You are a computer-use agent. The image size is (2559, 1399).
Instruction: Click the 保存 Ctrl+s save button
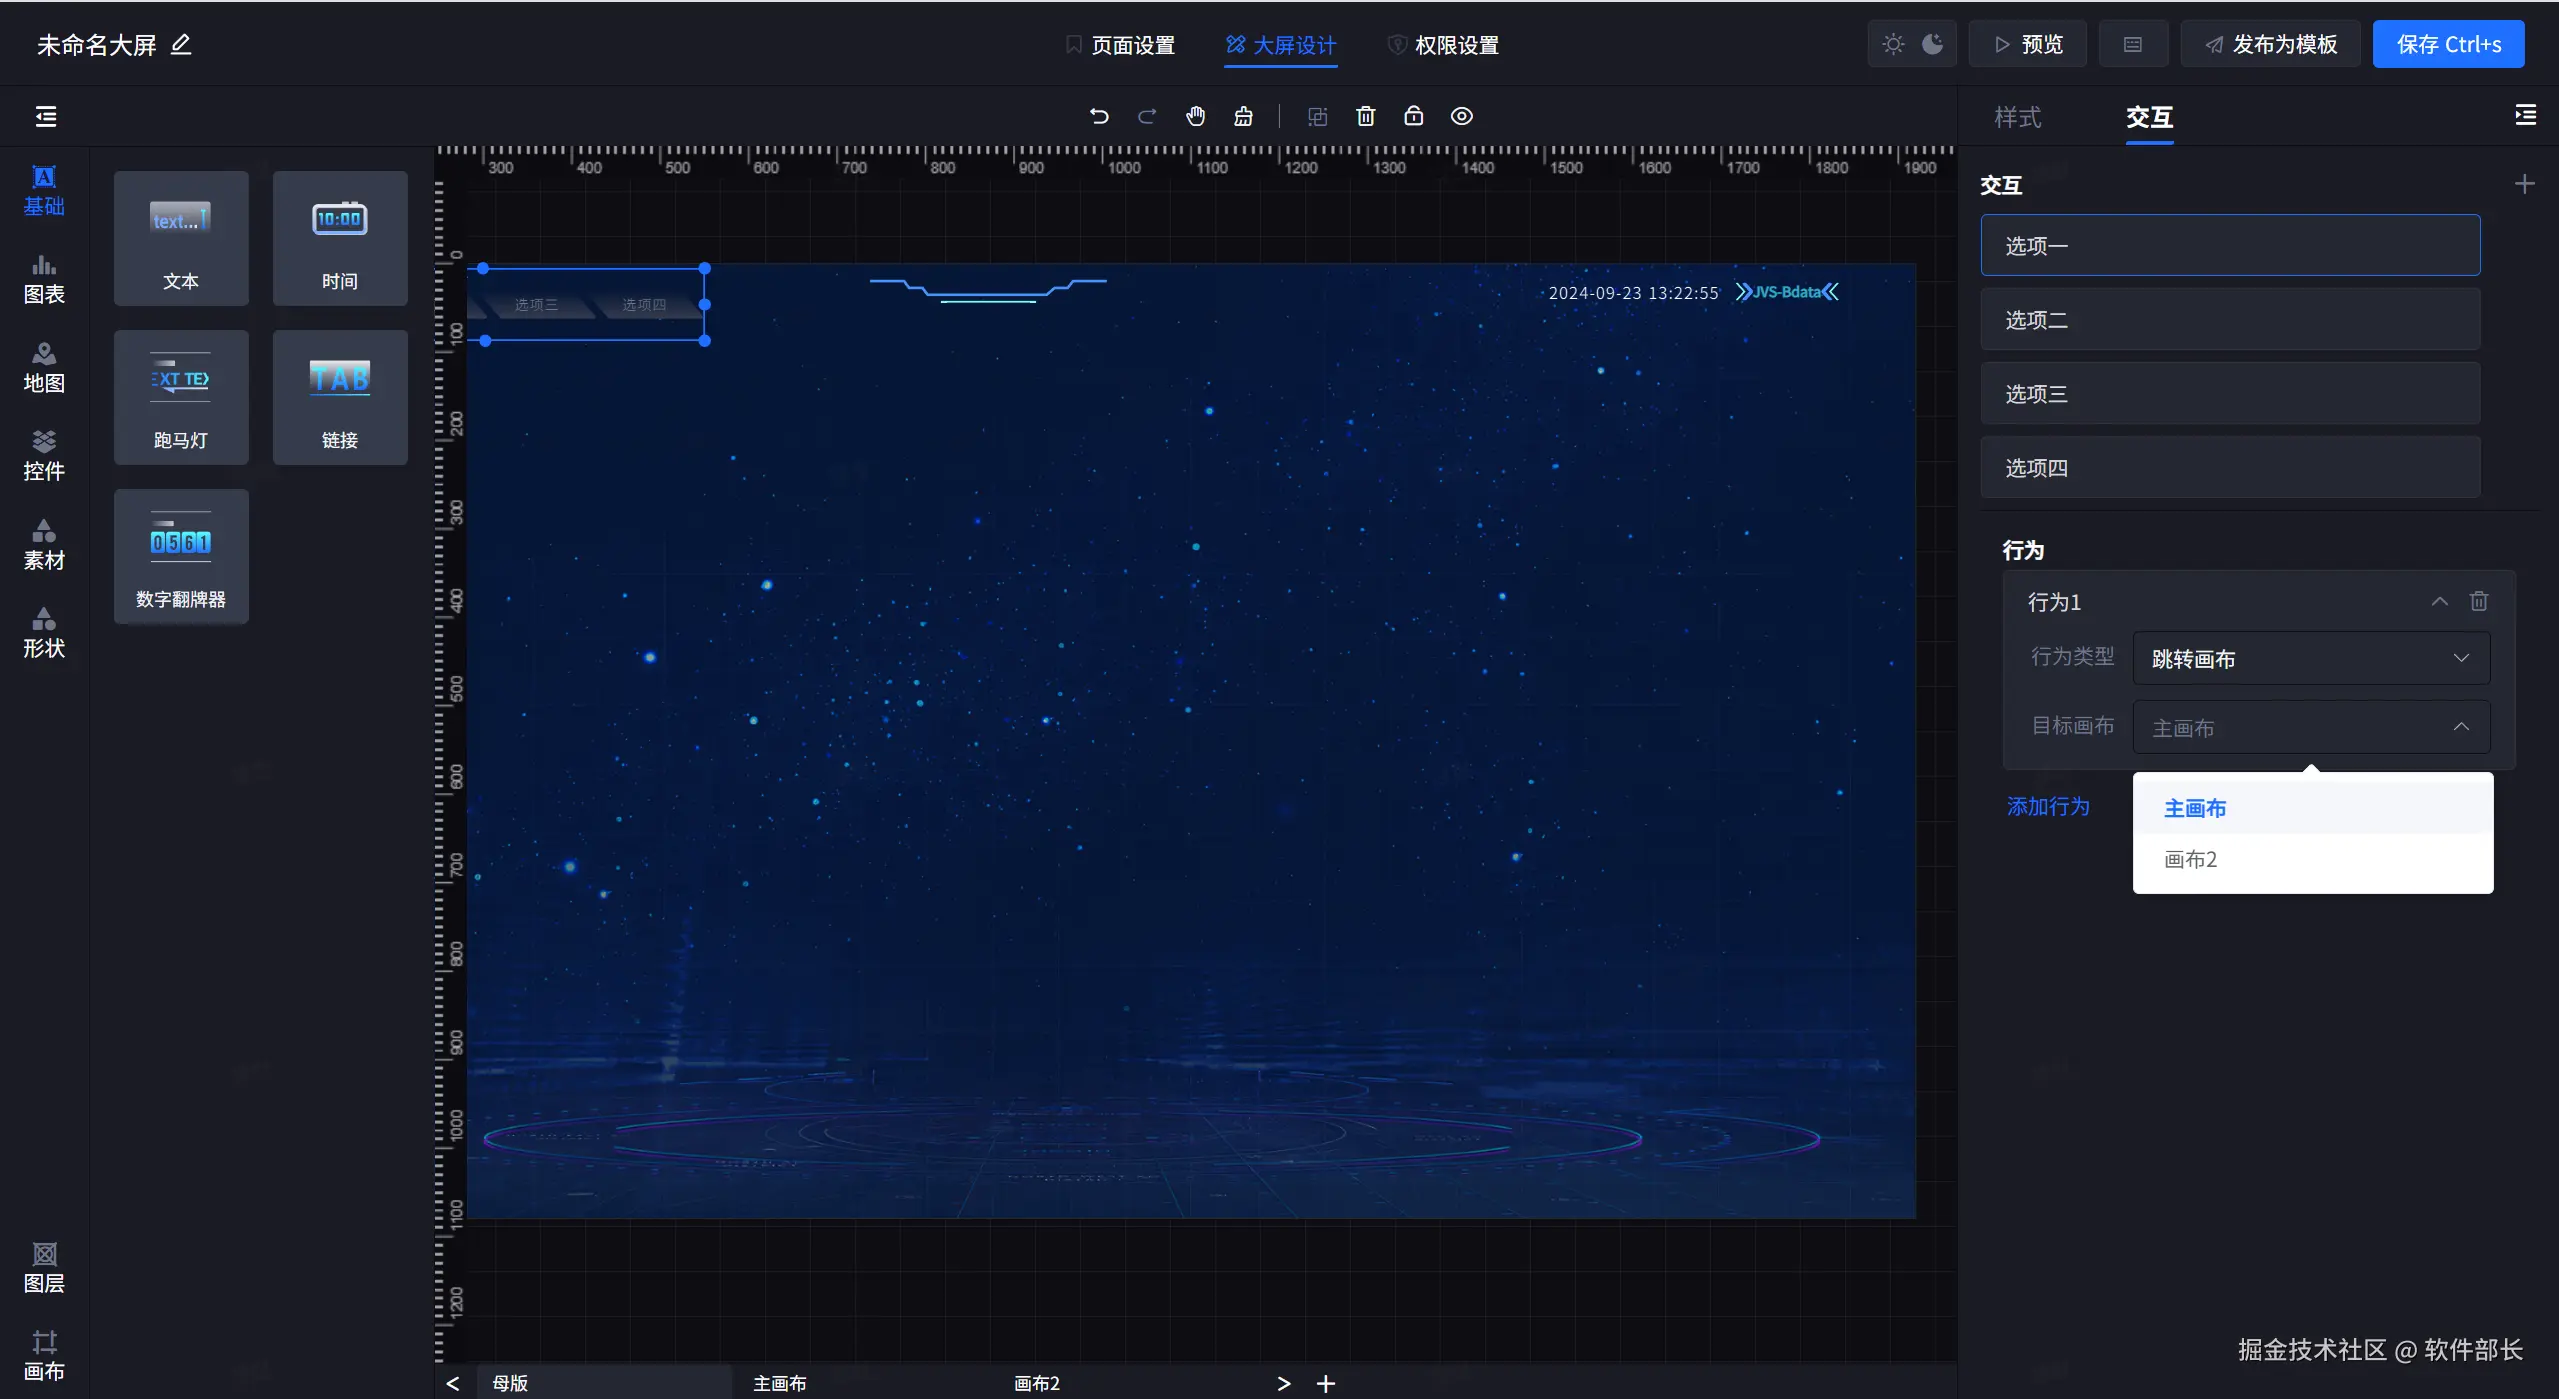click(2448, 44)
